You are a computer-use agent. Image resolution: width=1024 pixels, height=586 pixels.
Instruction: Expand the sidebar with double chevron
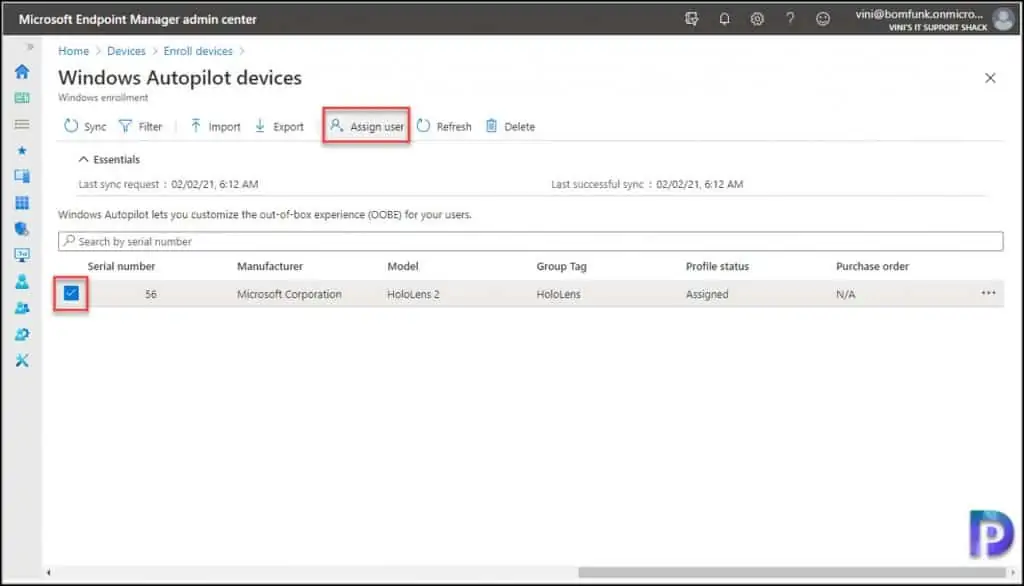tap(29, 47)
